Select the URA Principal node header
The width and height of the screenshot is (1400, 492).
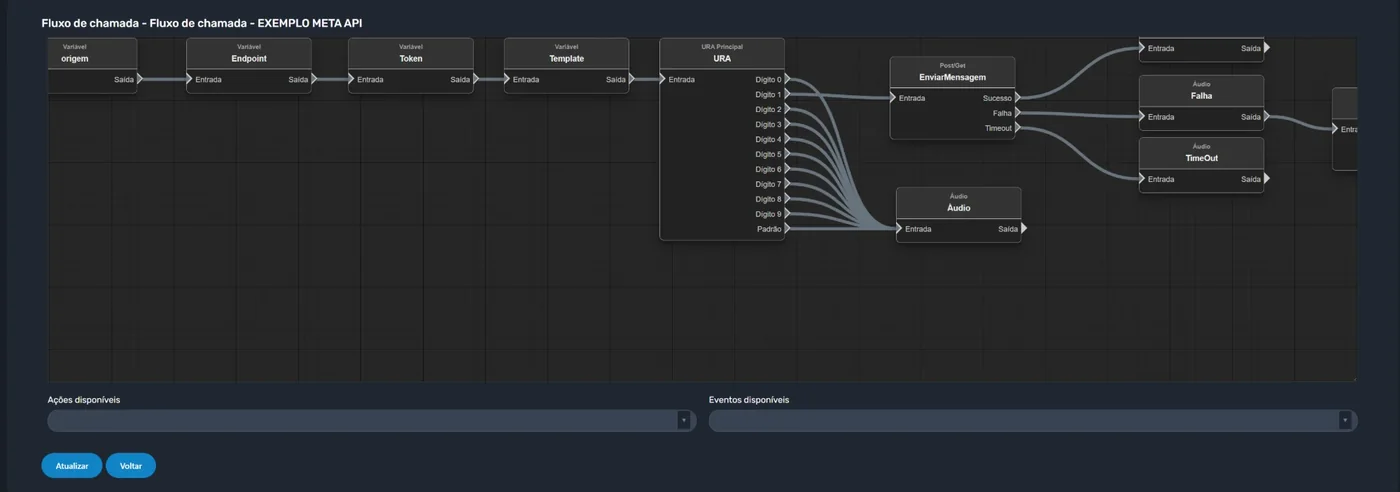click(722, 54)
